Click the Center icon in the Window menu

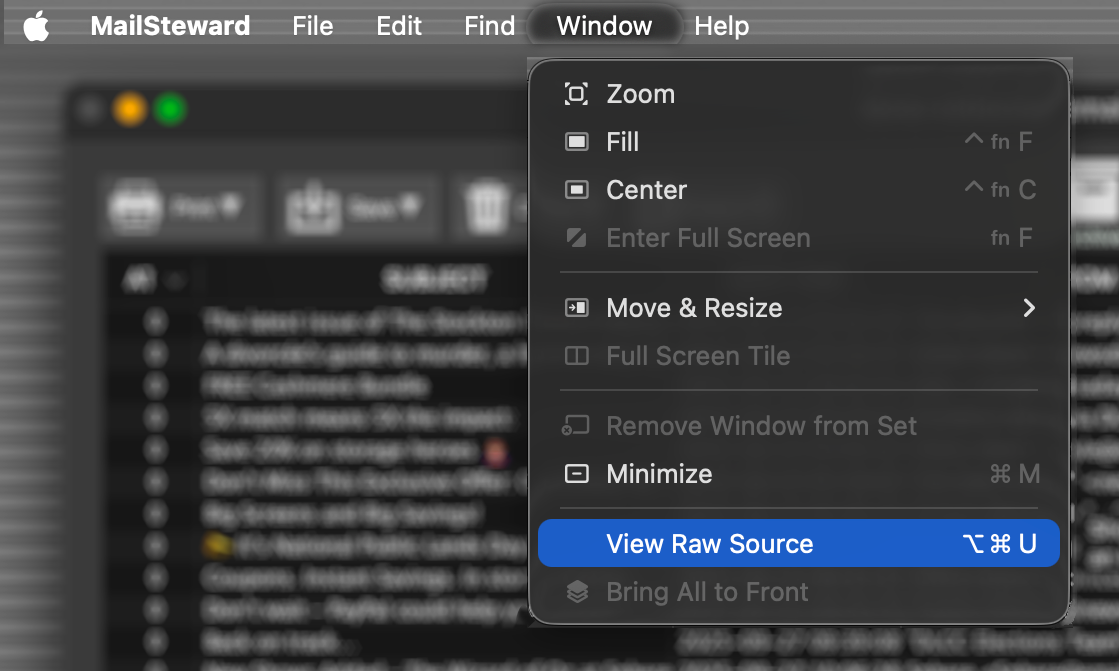tap(575, 190)
